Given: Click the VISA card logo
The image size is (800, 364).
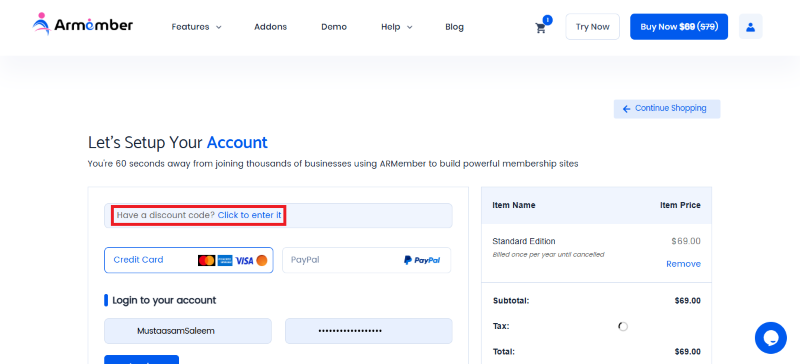Looking at the screenshot, I should click(244, 260).
